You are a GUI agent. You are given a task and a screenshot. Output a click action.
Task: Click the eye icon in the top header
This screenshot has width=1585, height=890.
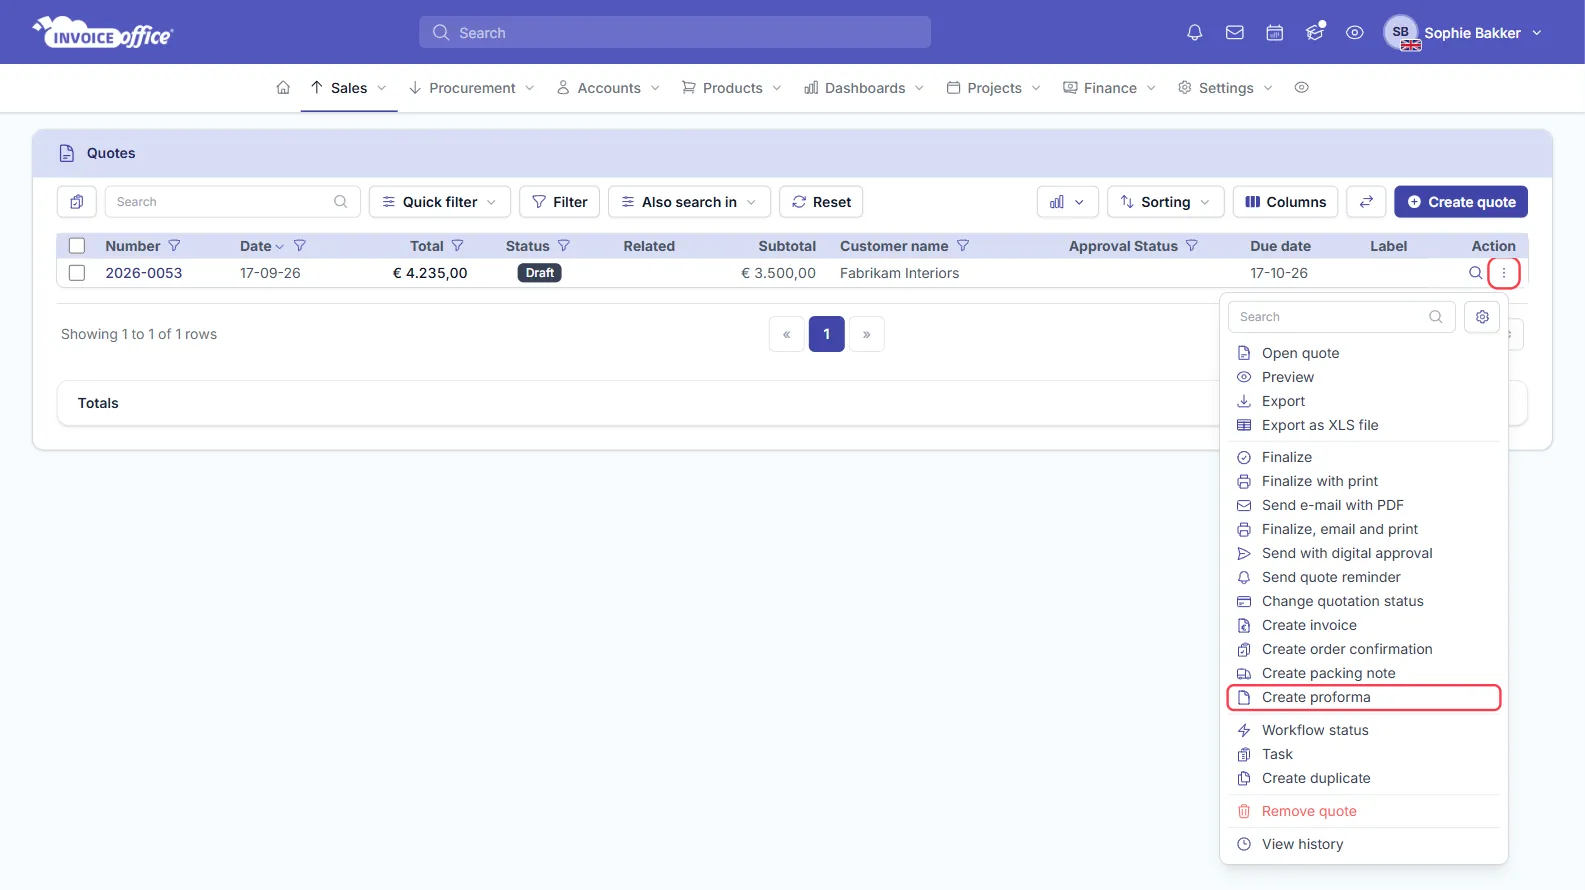point(1355,33)
